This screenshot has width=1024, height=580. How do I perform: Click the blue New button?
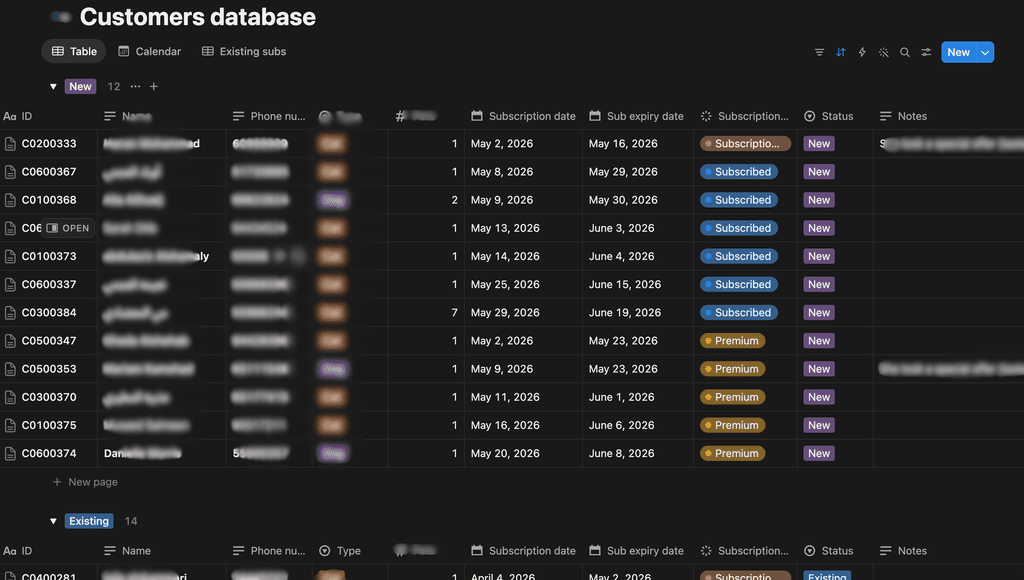coord(958,52)
